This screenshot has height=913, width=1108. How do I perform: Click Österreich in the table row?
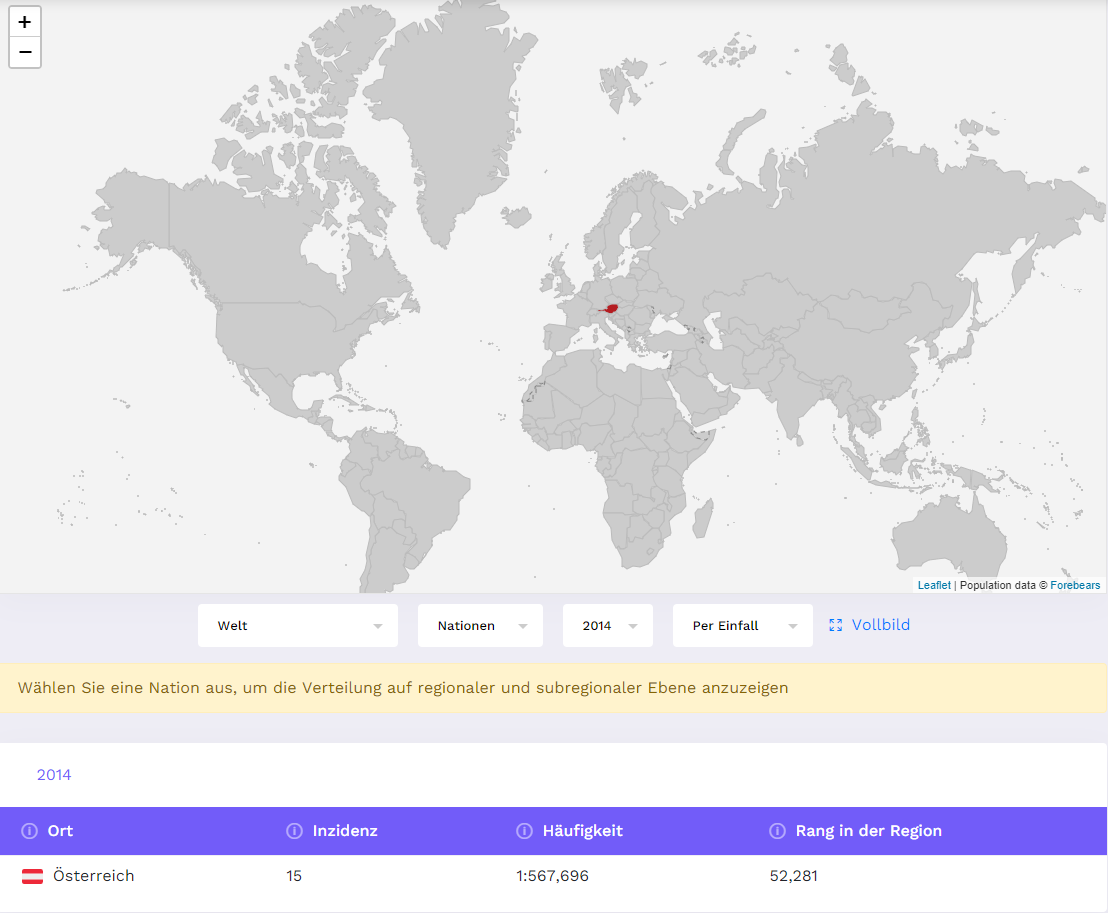pyautogui.click(x=93, y=876)
